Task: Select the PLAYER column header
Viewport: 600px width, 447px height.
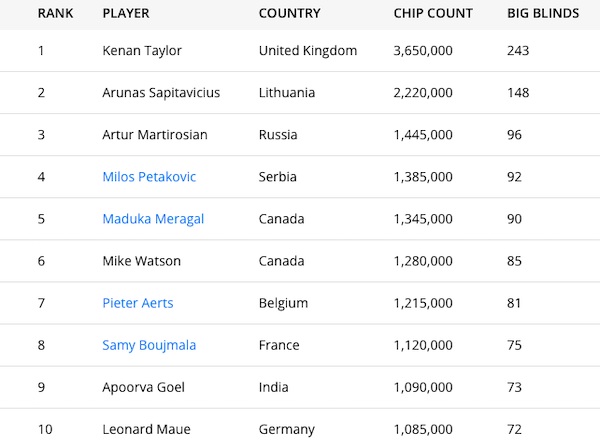Action: click(126, 14)
